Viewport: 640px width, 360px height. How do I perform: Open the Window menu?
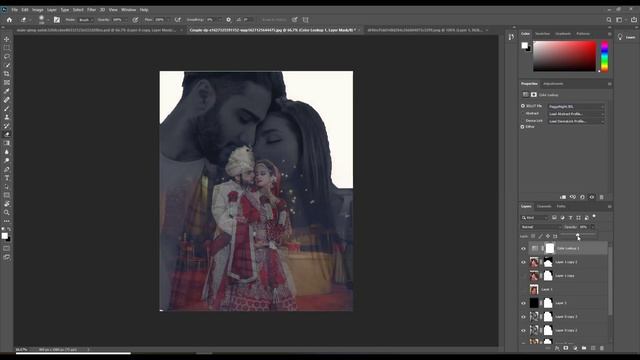pyautogui.click(x=128, y=10)
